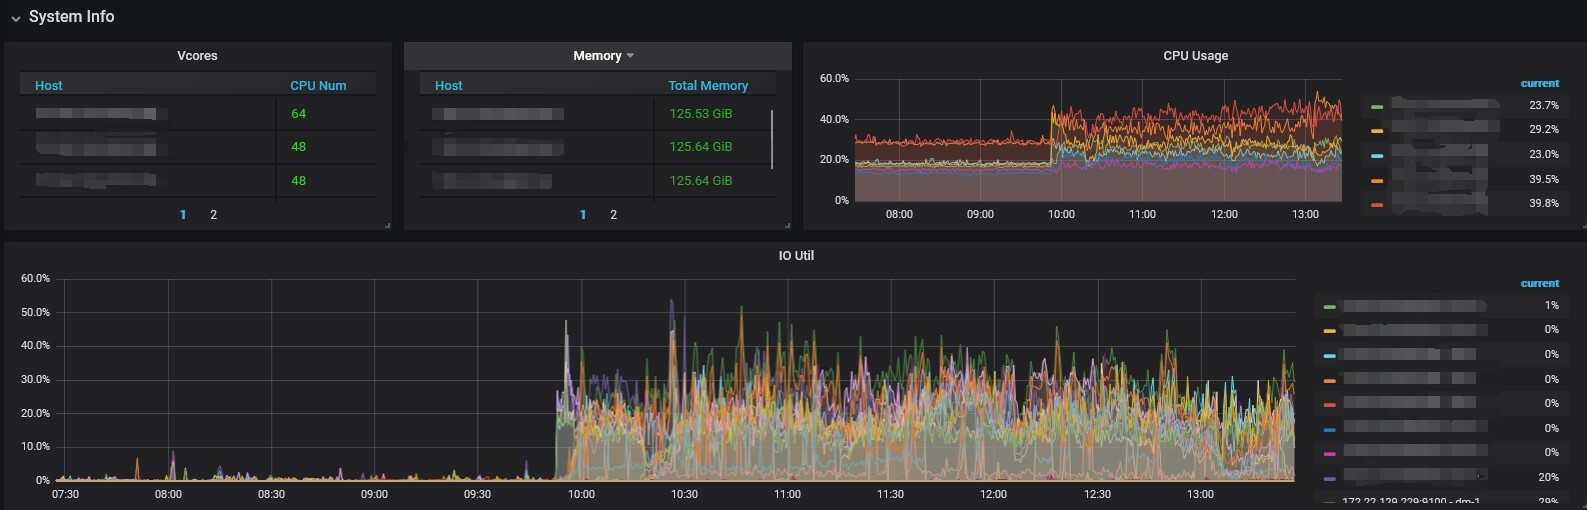Sort Vcores table by CPU Num column

coord(318,86)
